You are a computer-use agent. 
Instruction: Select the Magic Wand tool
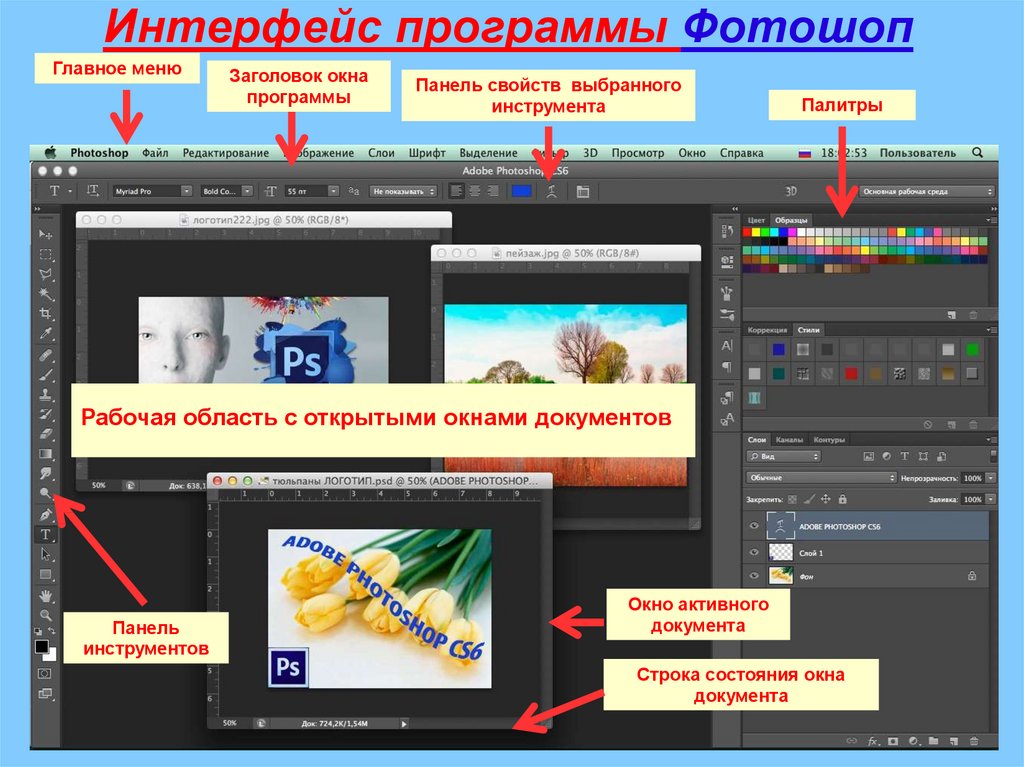click(x=45, y=294)
